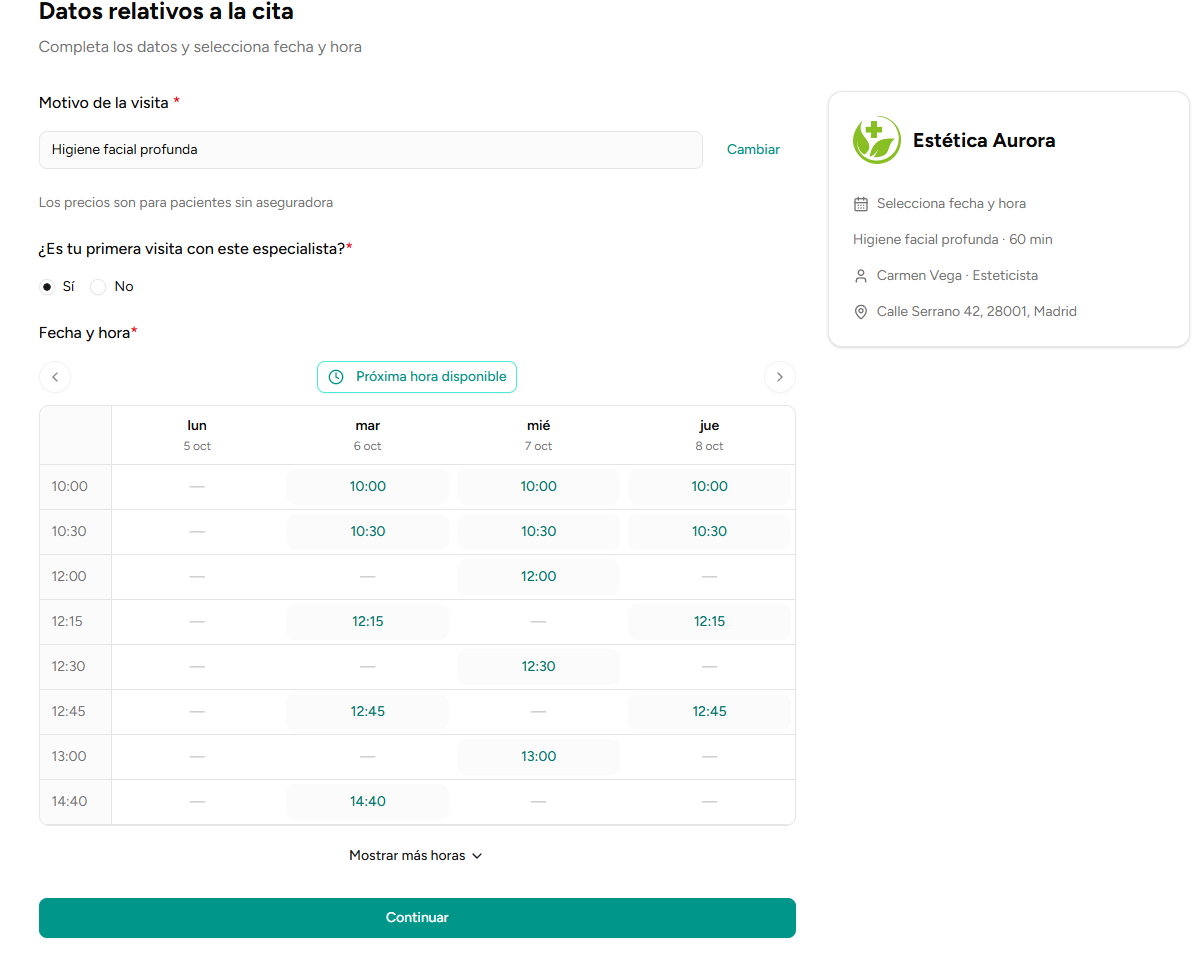Screen dimensions: 1197x959
Task: Click the Estética Aurora clinic name
Action: (x=984, y=140)
